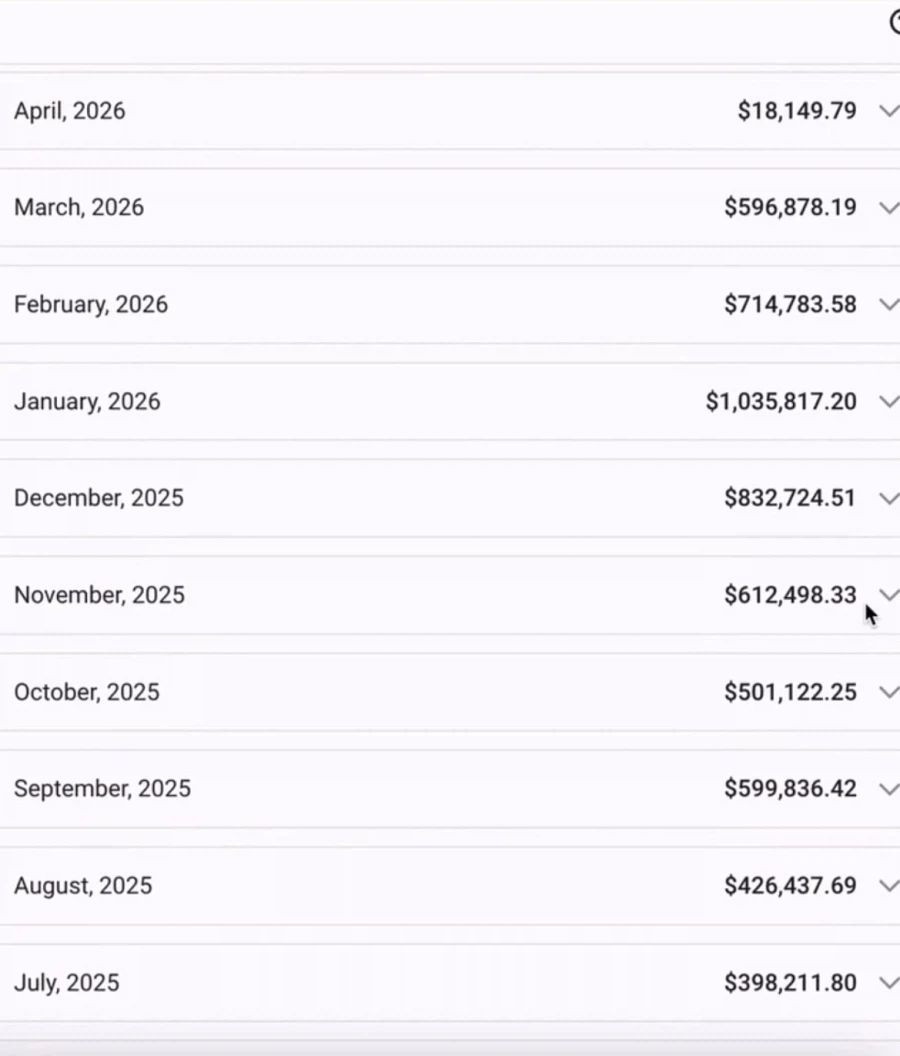Expand the March, 2026 chevron arrow
This screenshot has height=1056, width=900.
[888, 208]
